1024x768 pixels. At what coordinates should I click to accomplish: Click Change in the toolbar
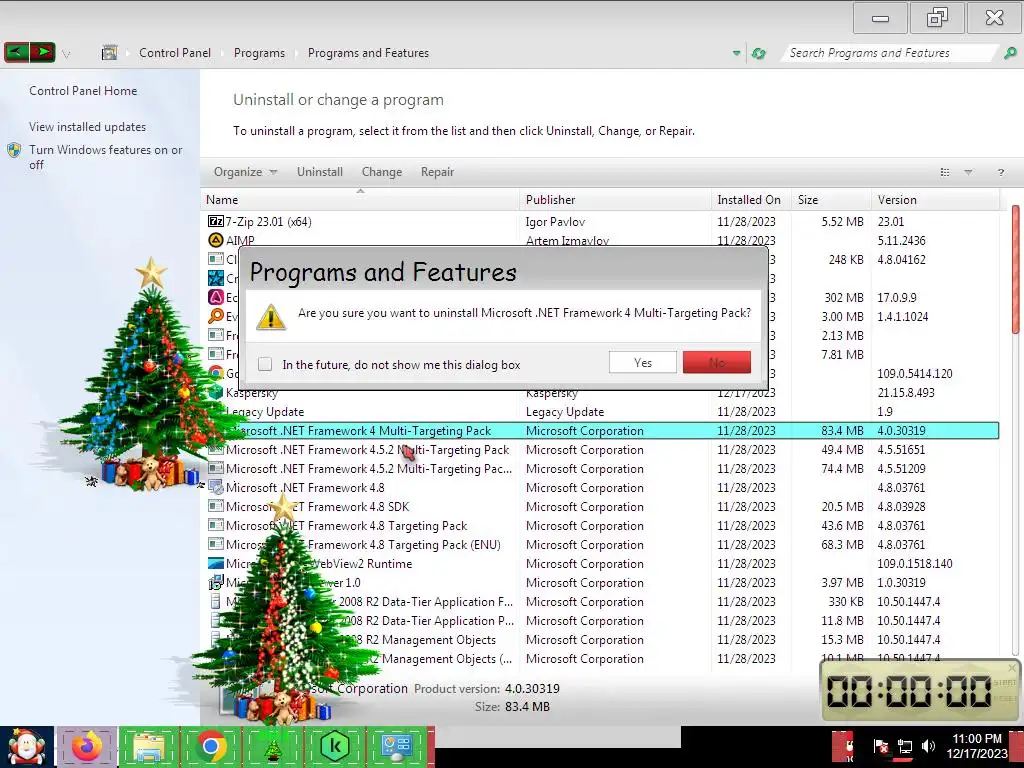point(381,172)
